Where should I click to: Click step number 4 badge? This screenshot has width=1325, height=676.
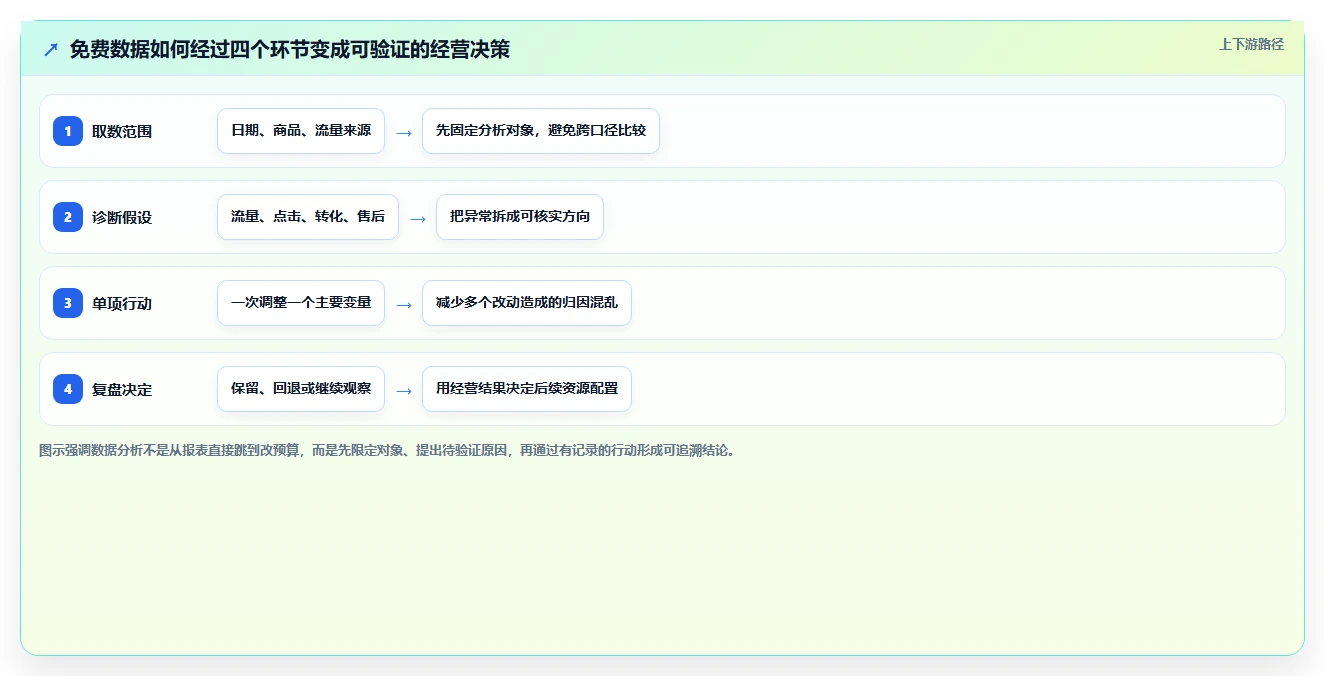point(68,389)
